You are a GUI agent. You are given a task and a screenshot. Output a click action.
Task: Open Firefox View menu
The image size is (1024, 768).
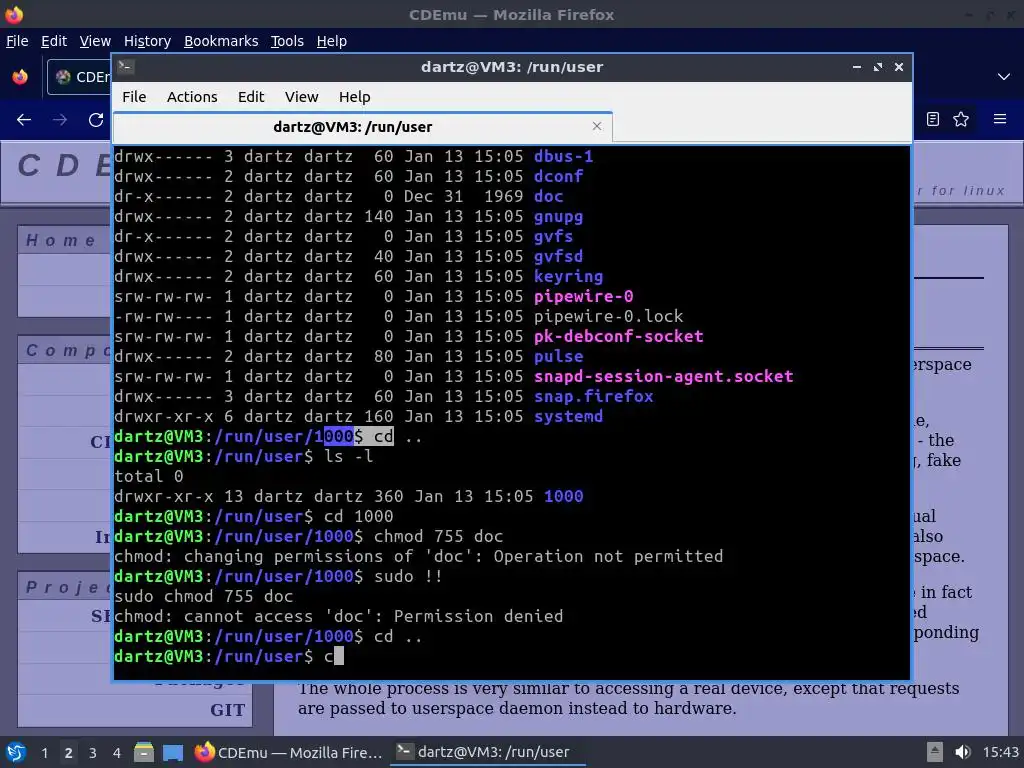[95, 41]
